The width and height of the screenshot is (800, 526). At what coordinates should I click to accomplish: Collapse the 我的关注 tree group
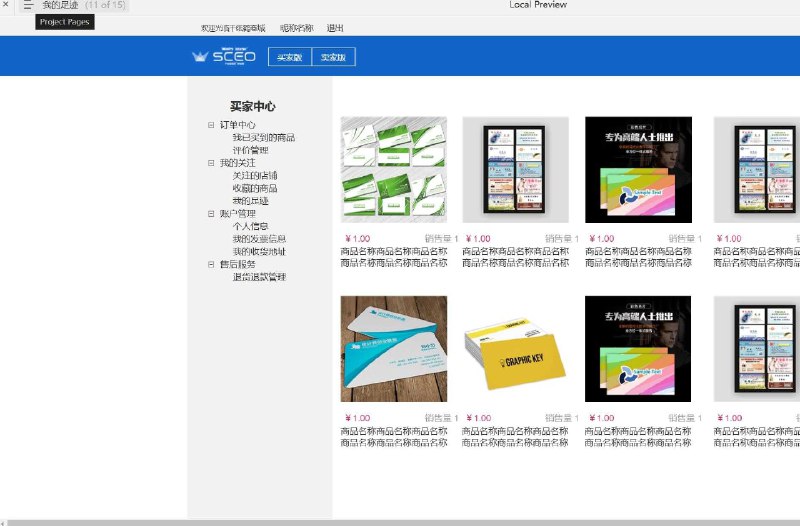coord(211,163)
